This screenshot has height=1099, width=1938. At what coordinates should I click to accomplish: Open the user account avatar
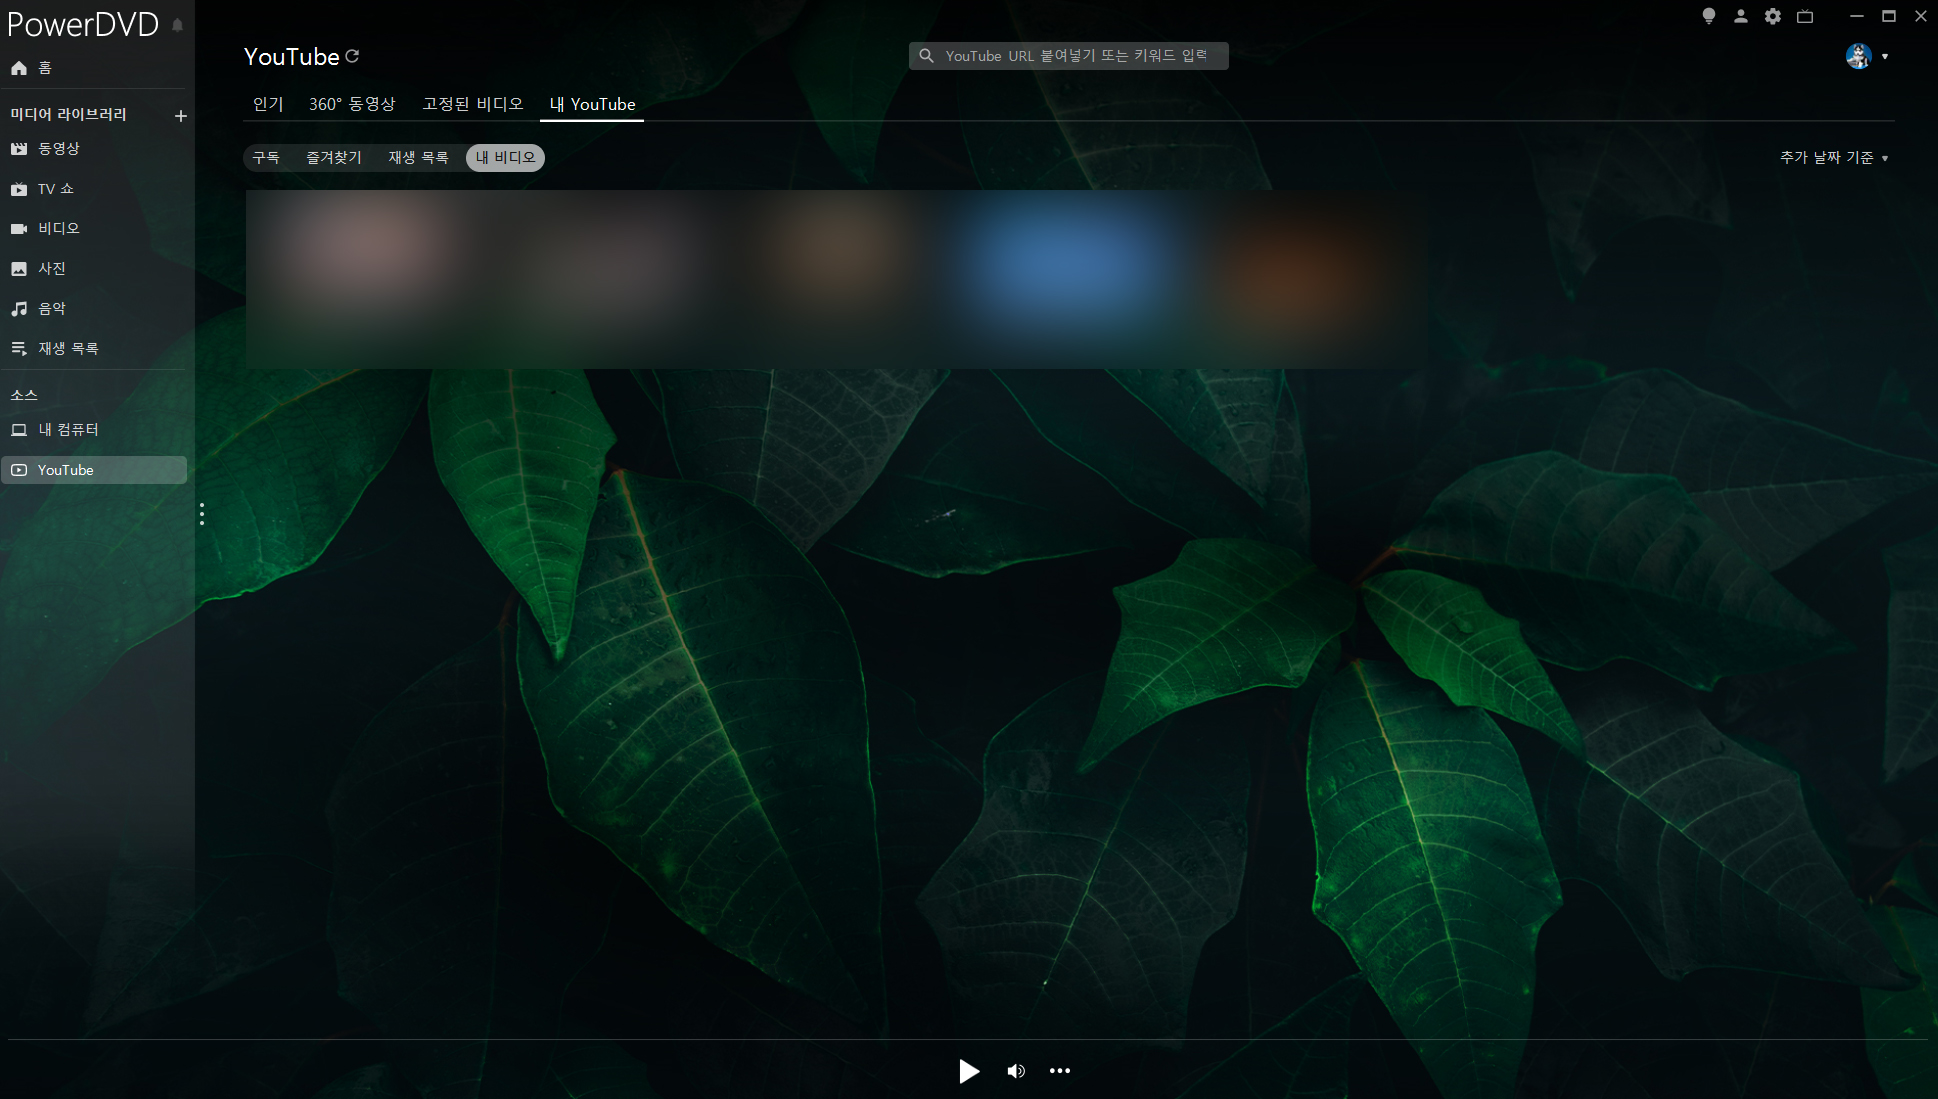1859,56
